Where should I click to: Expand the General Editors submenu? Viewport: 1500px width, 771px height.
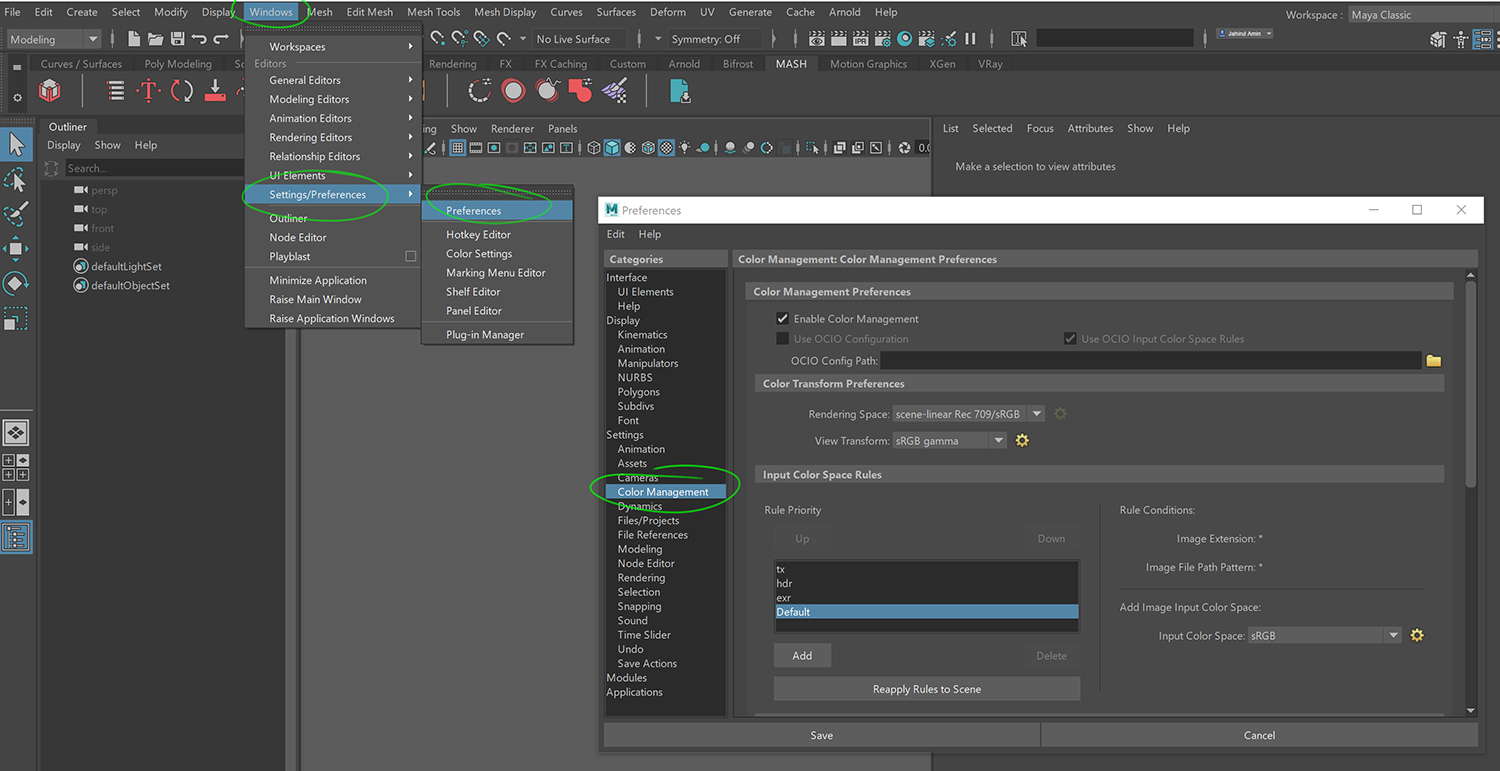coord(333,80)
